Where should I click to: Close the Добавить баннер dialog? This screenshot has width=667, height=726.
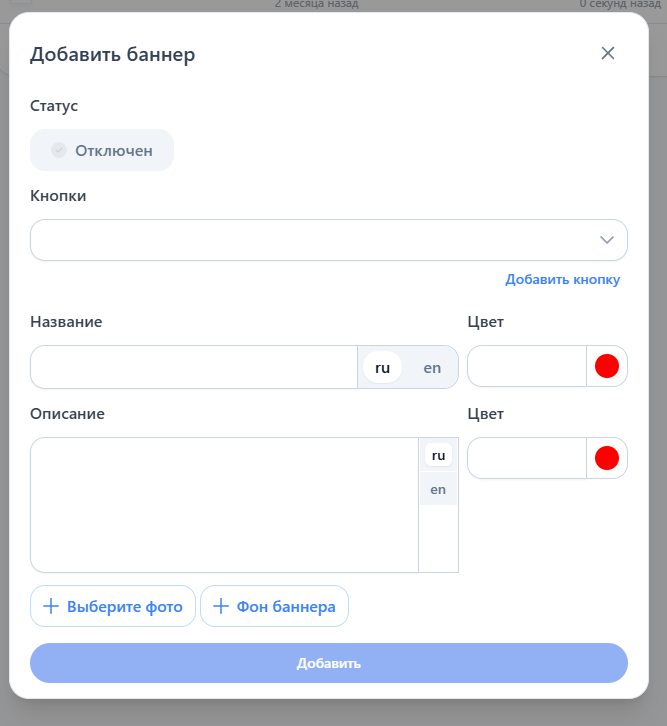(x=607, y=53)
